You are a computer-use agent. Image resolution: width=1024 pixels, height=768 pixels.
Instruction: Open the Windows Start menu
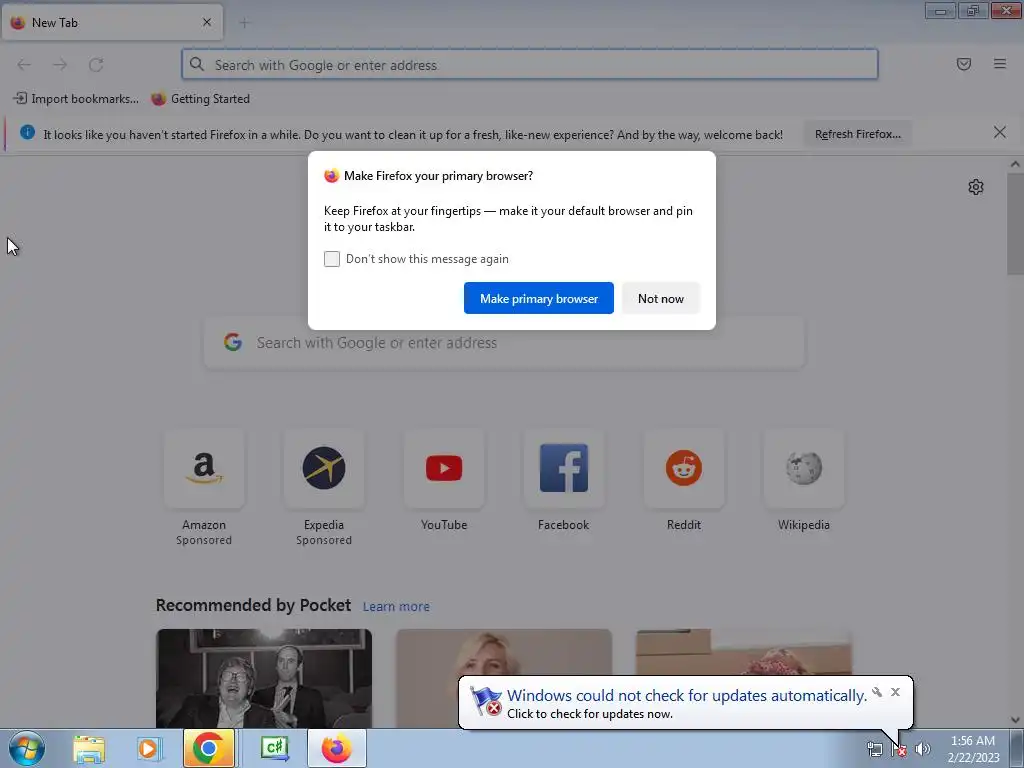(27, 748)
